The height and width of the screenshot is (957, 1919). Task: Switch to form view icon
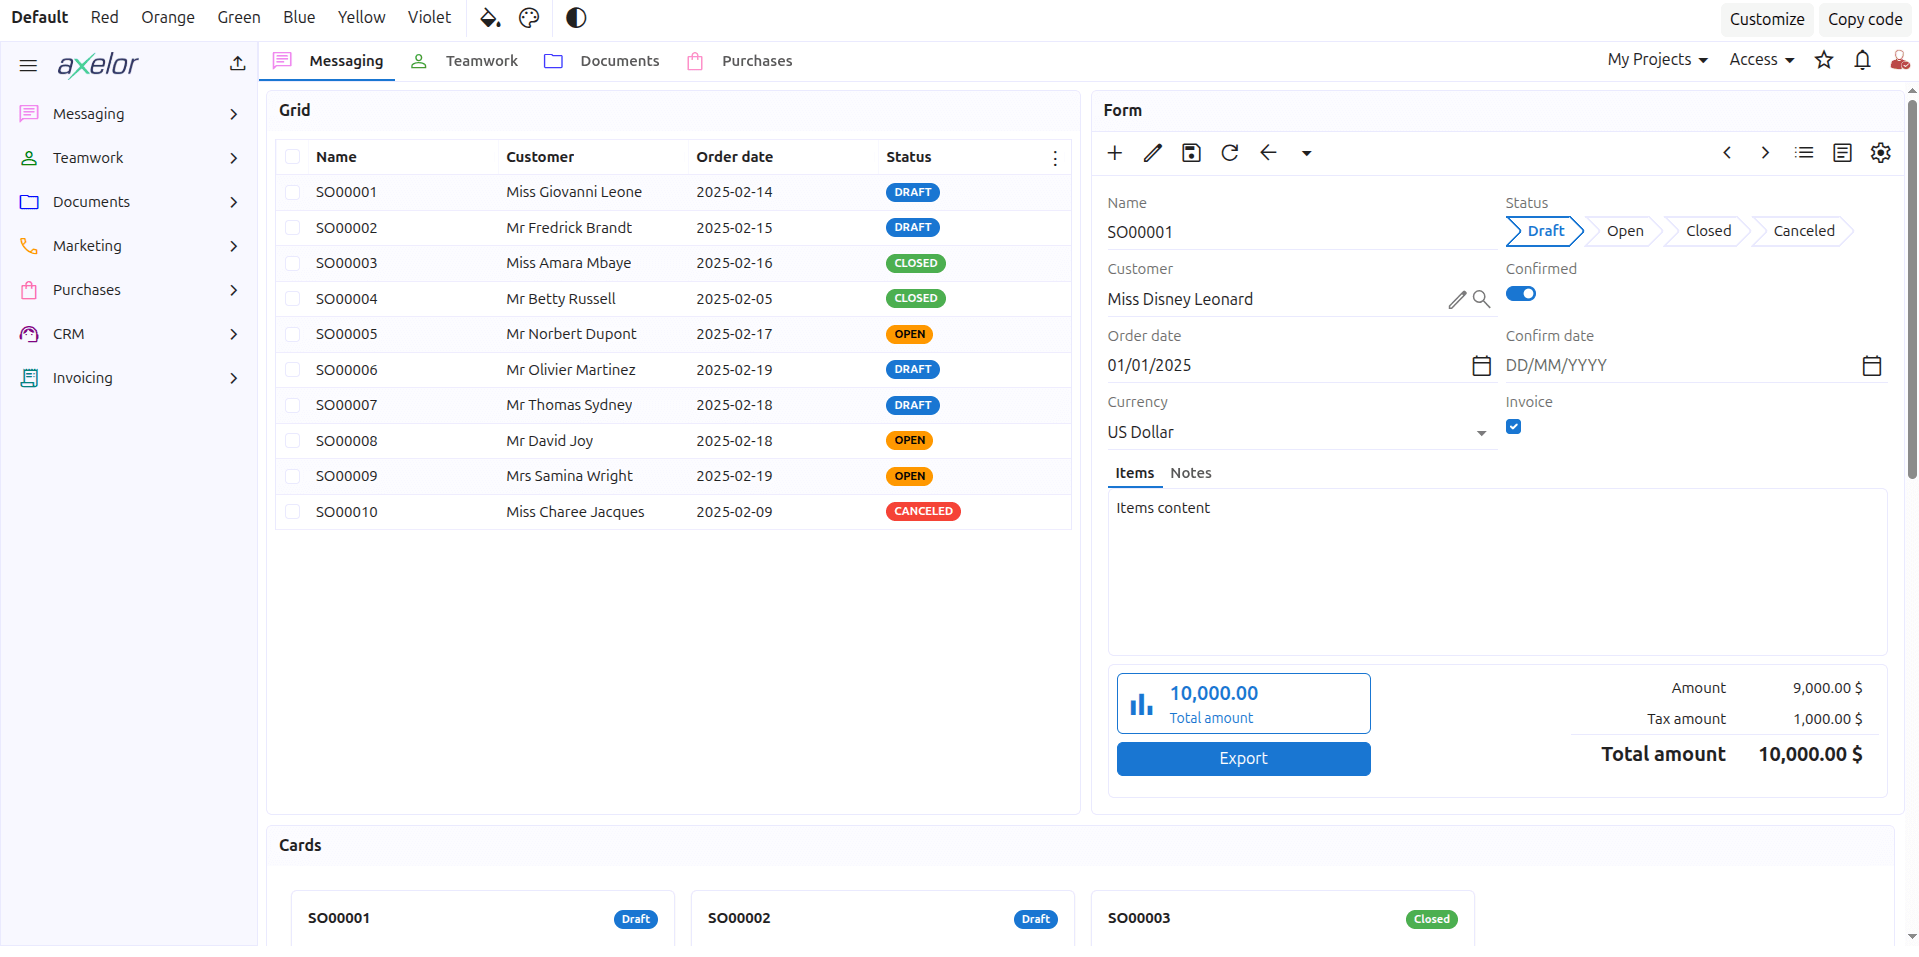pyautogui.click(x=1842, y=153)
